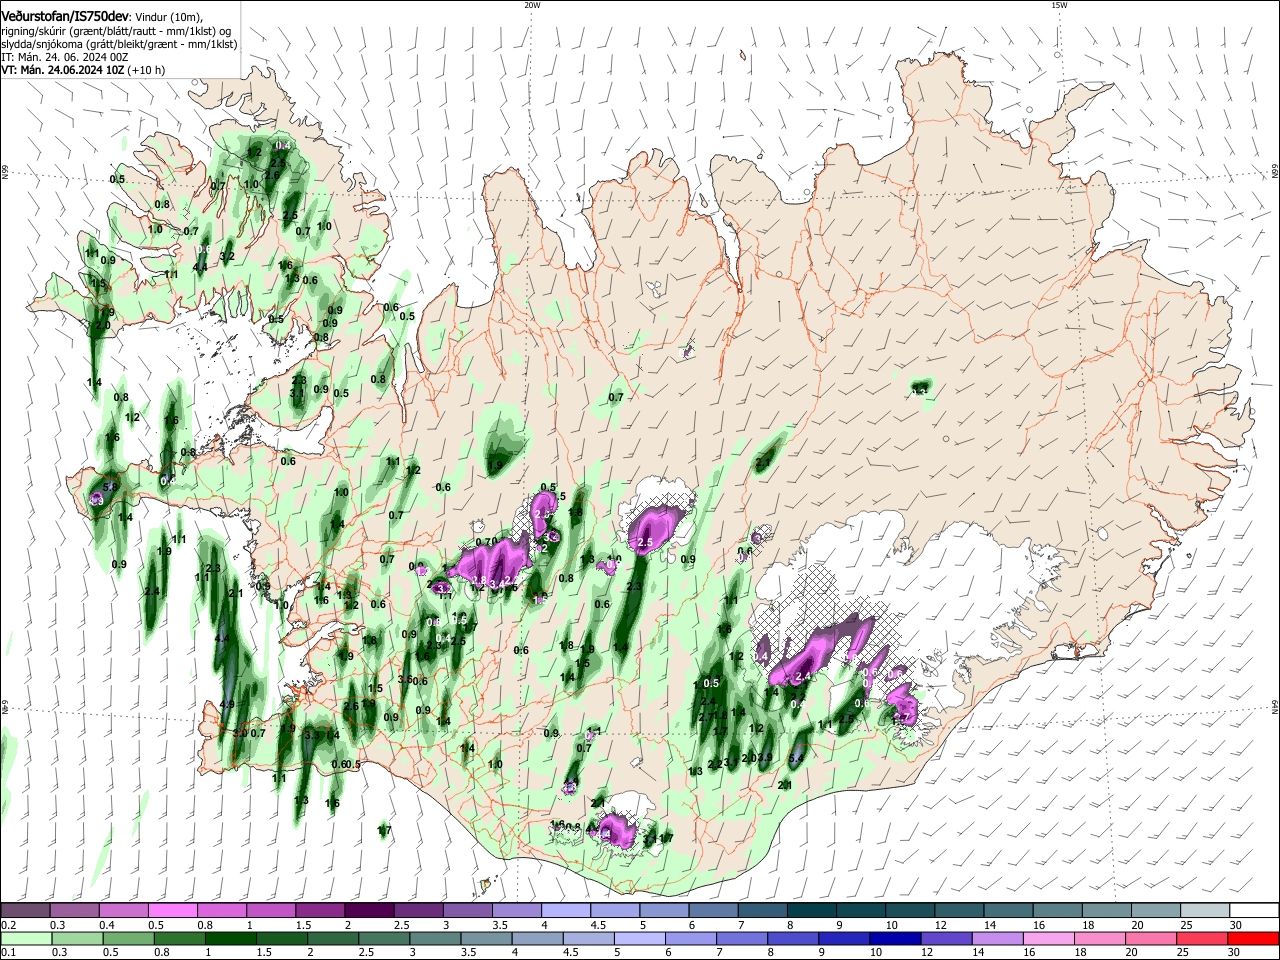Pick the lightest green swatch after 0.1, lower row
Screen dimensions: 1280x960
click(26, 939)
